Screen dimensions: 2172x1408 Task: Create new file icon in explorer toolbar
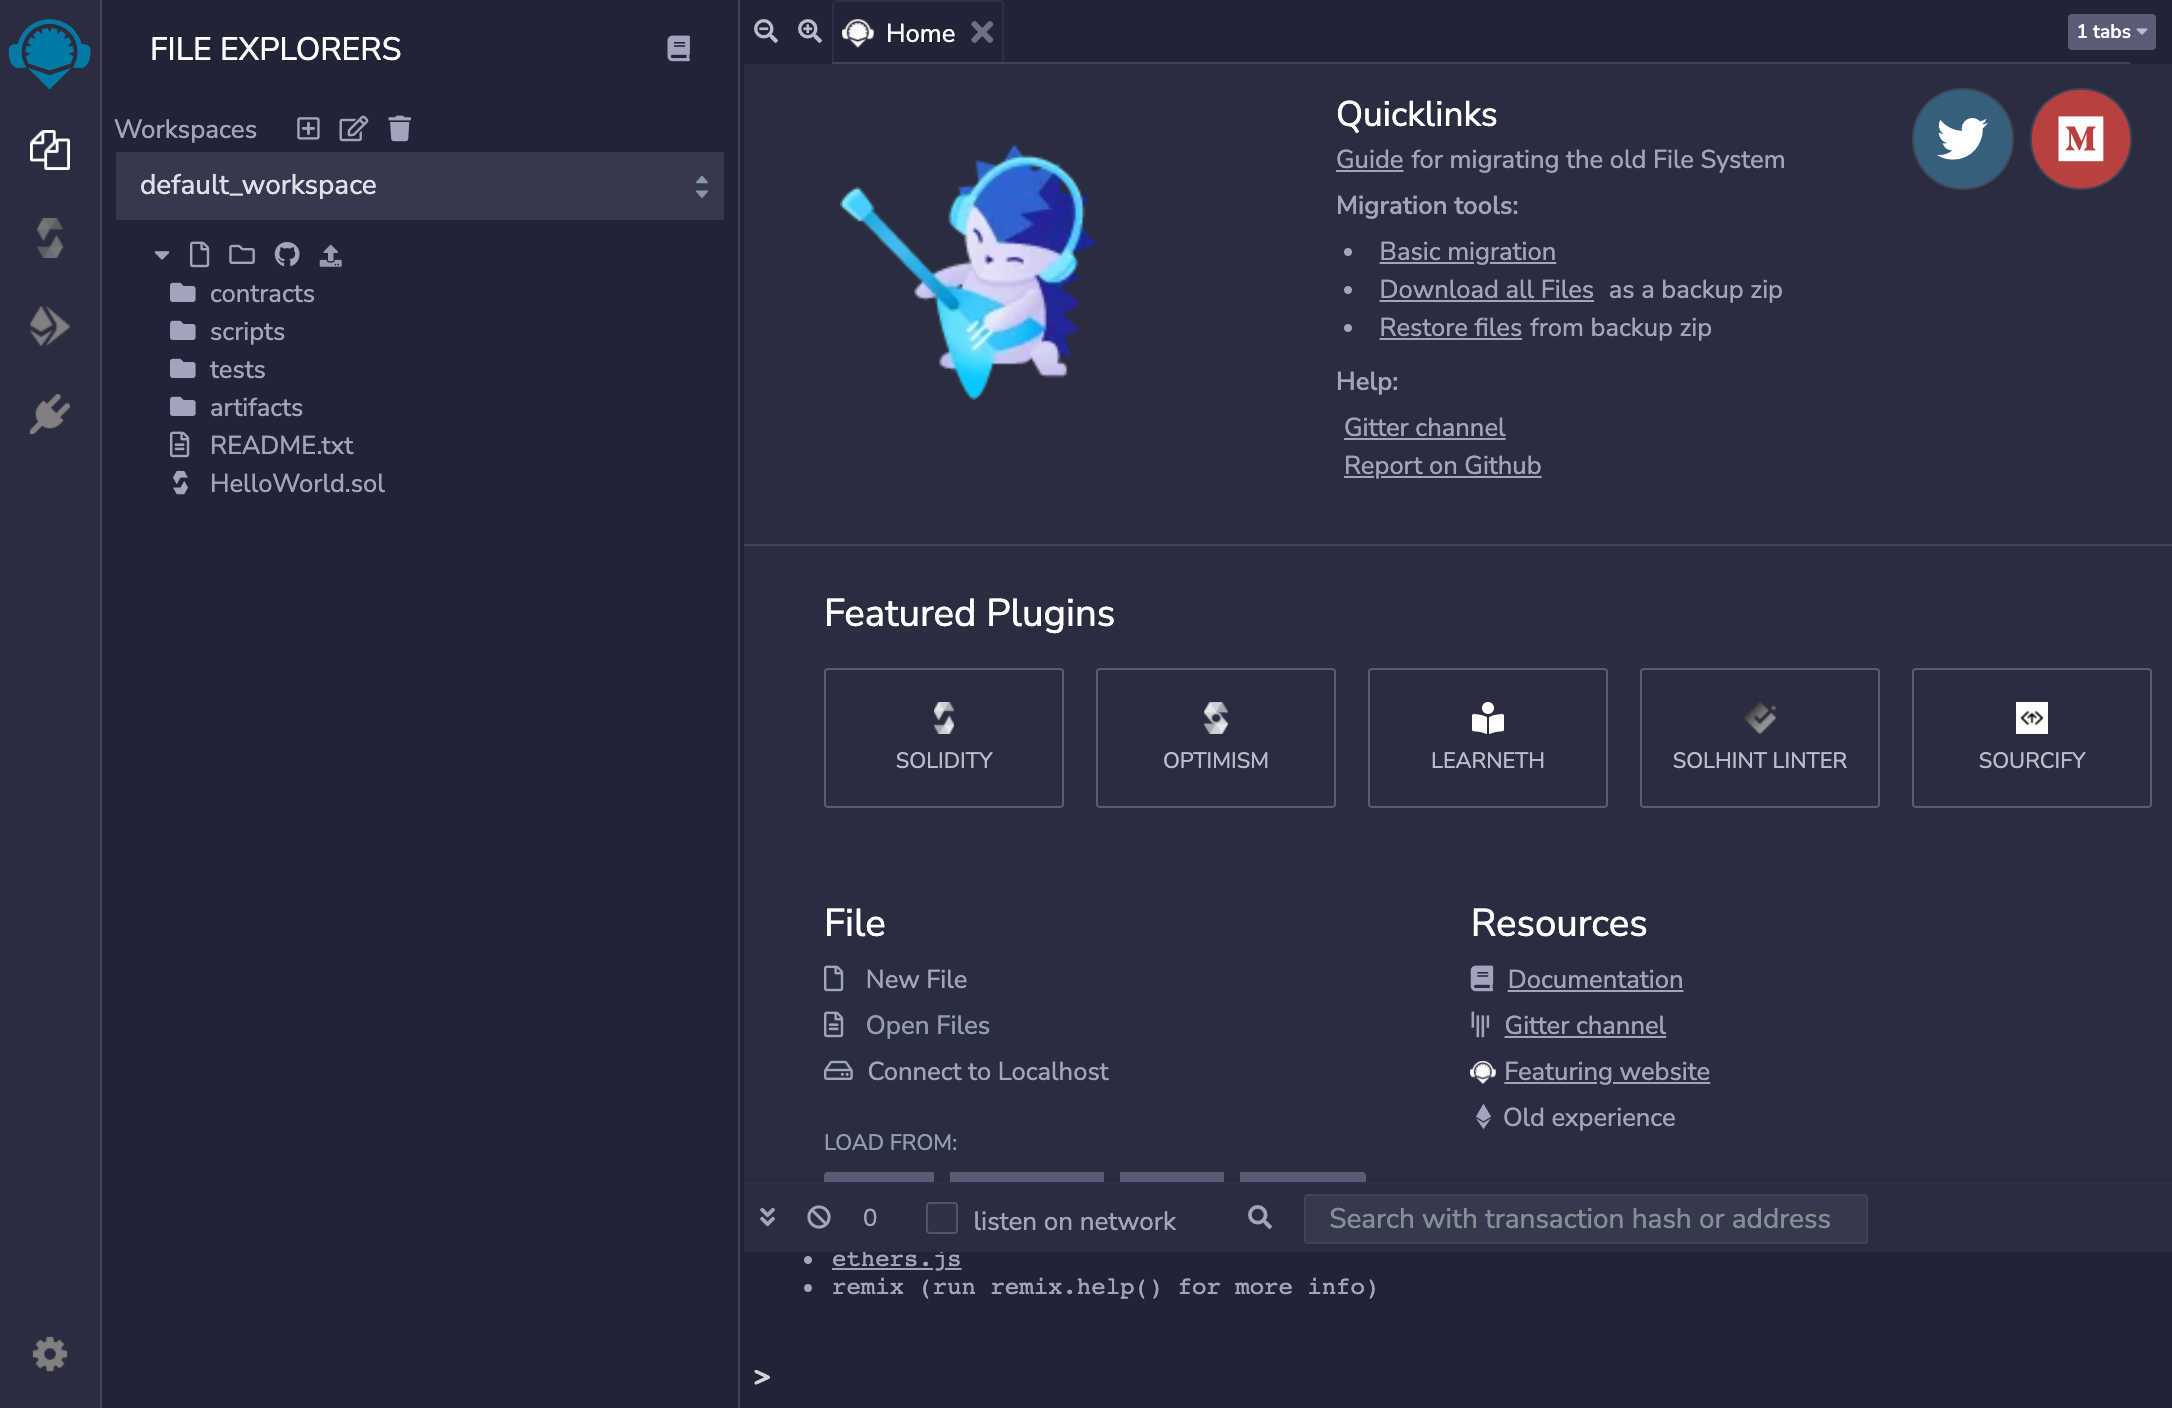[199, 255]
